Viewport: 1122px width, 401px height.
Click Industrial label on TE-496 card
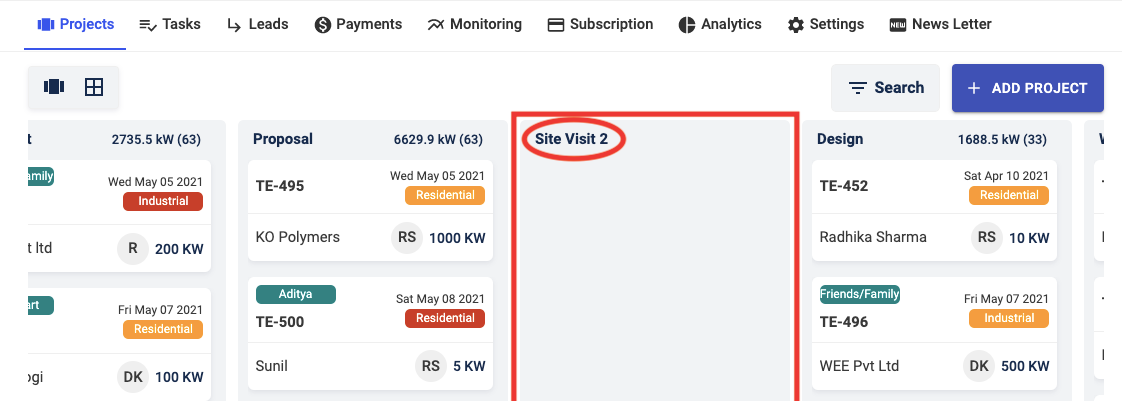click(1008, 318)
